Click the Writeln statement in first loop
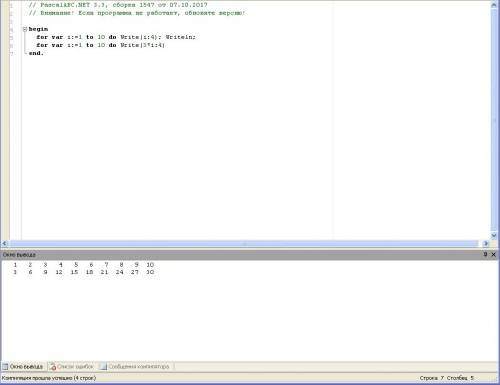500x385 pixels. pyautogui.click(x=181, y=37)
